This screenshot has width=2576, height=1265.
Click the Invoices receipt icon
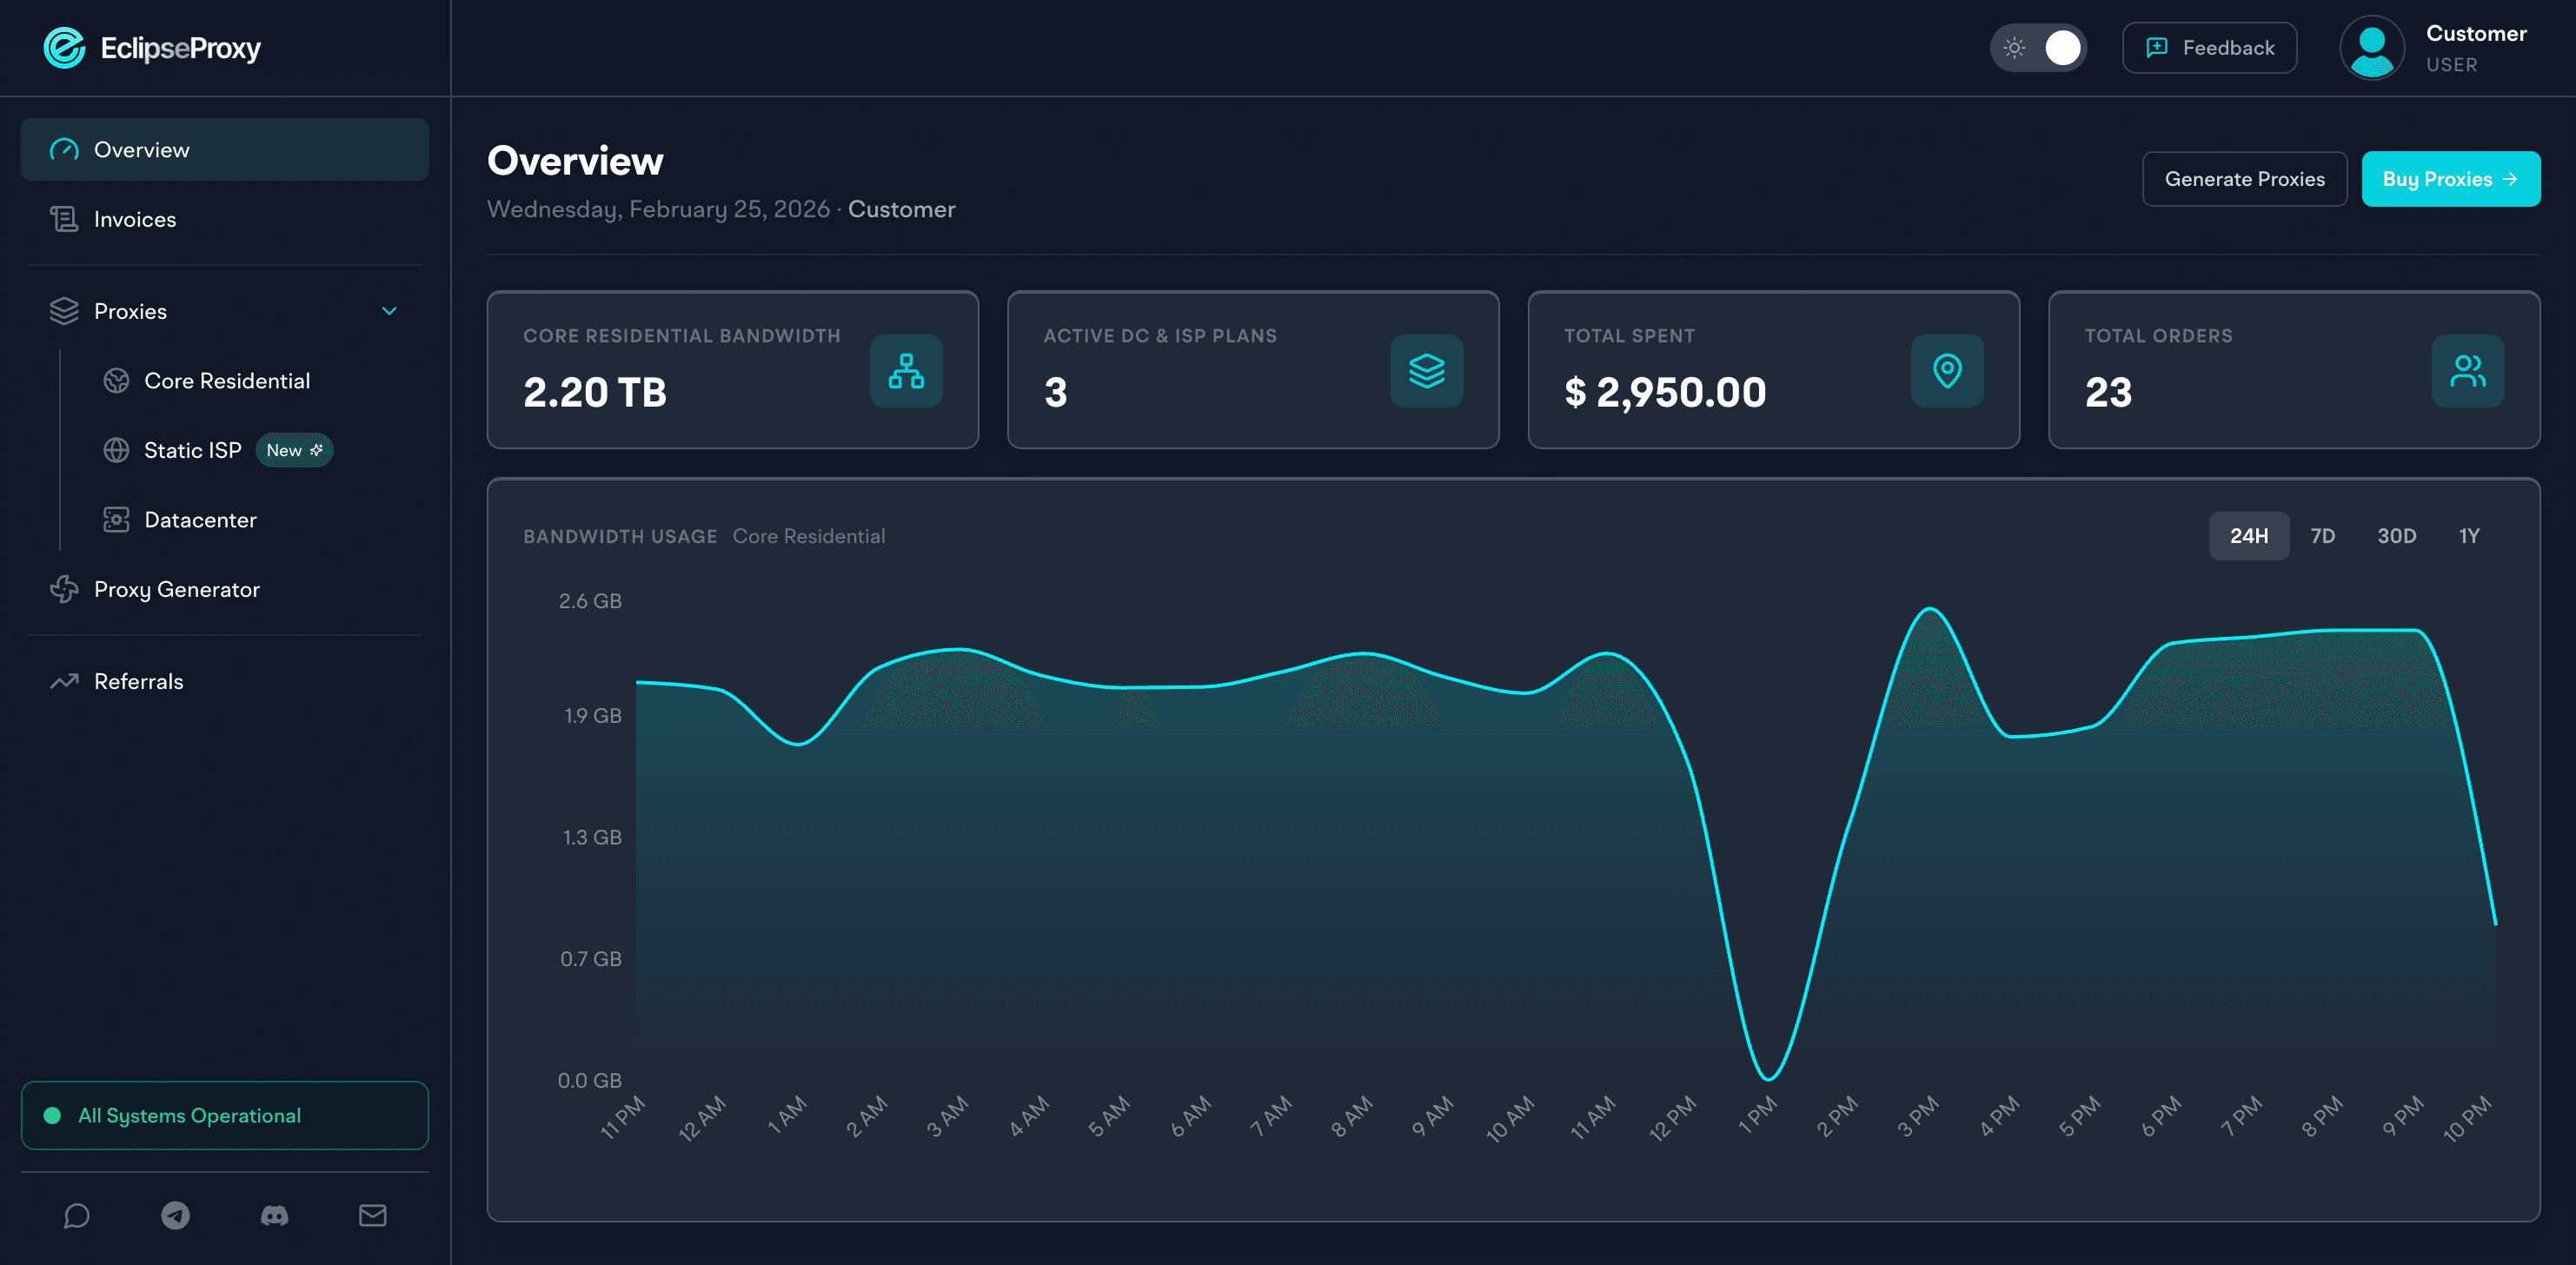point(64,219)
